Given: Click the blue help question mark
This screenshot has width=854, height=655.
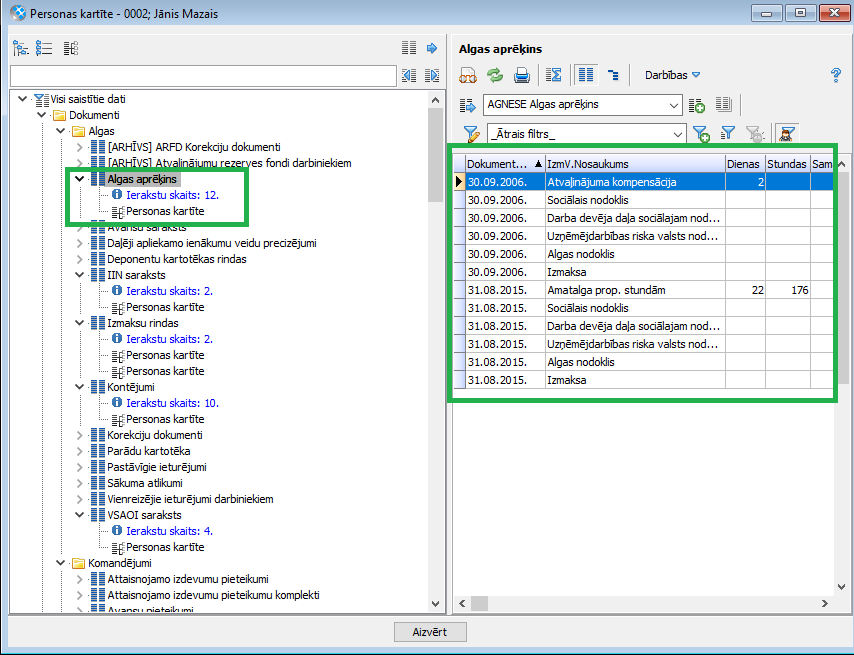Looking at the screenshot, I should click(836, 75).
